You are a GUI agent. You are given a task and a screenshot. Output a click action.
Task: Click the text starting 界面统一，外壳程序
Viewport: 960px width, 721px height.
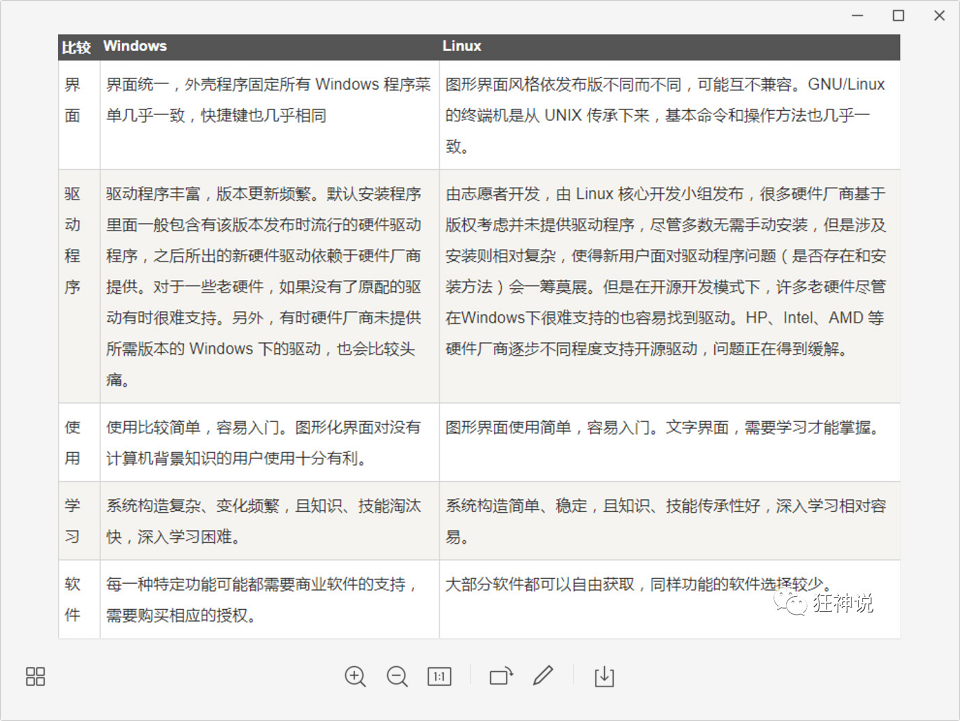click(268, 100)
